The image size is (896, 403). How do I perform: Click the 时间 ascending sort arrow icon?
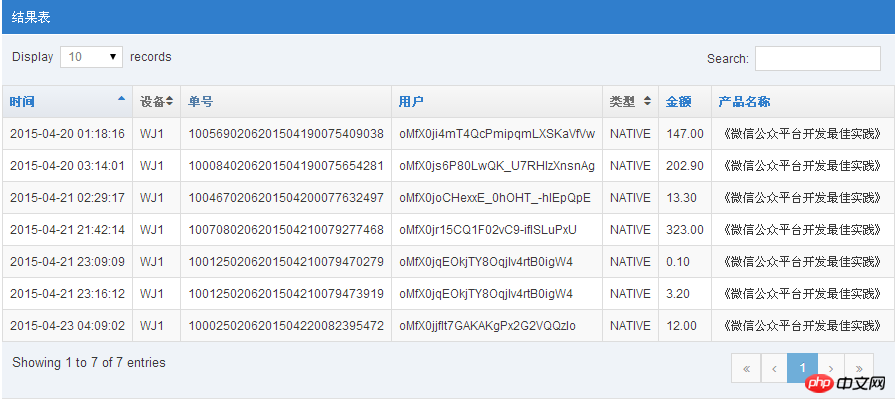[121, 98]
